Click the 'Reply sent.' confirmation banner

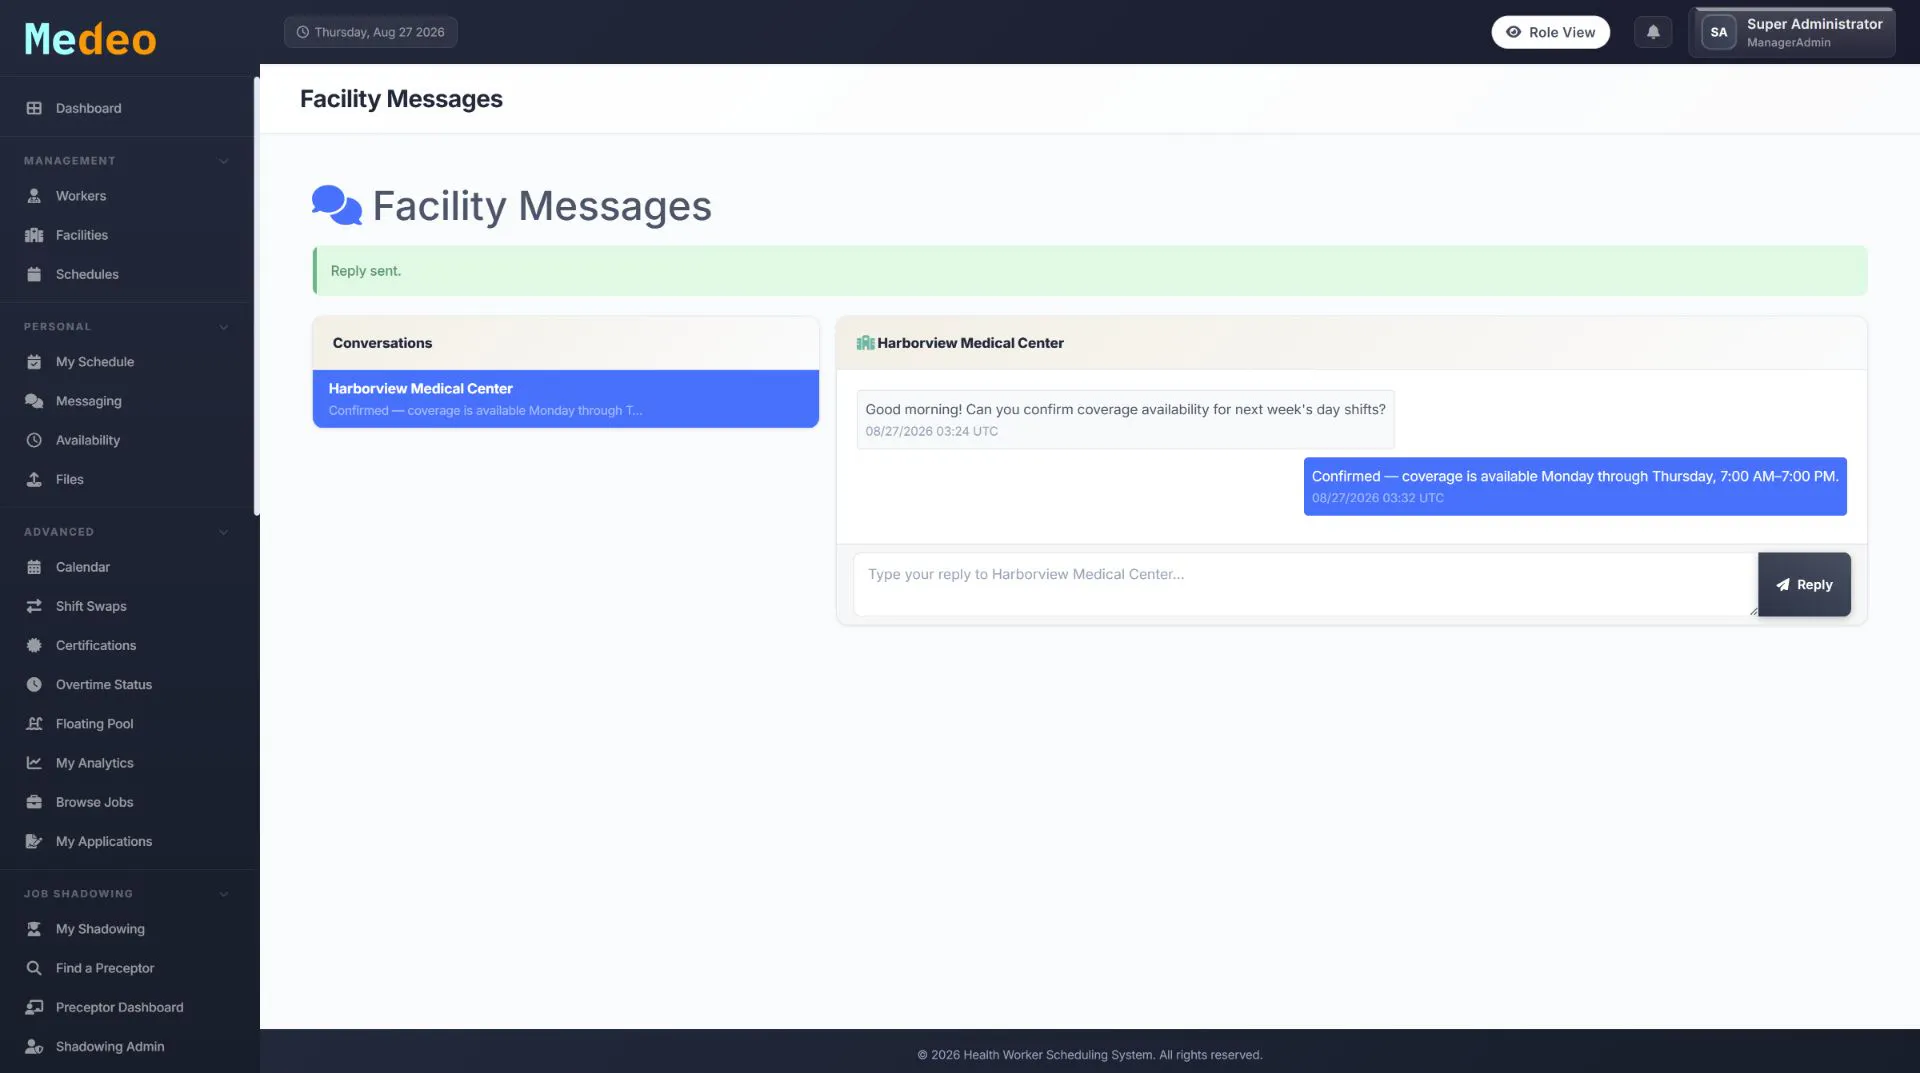click(1090, 271)
